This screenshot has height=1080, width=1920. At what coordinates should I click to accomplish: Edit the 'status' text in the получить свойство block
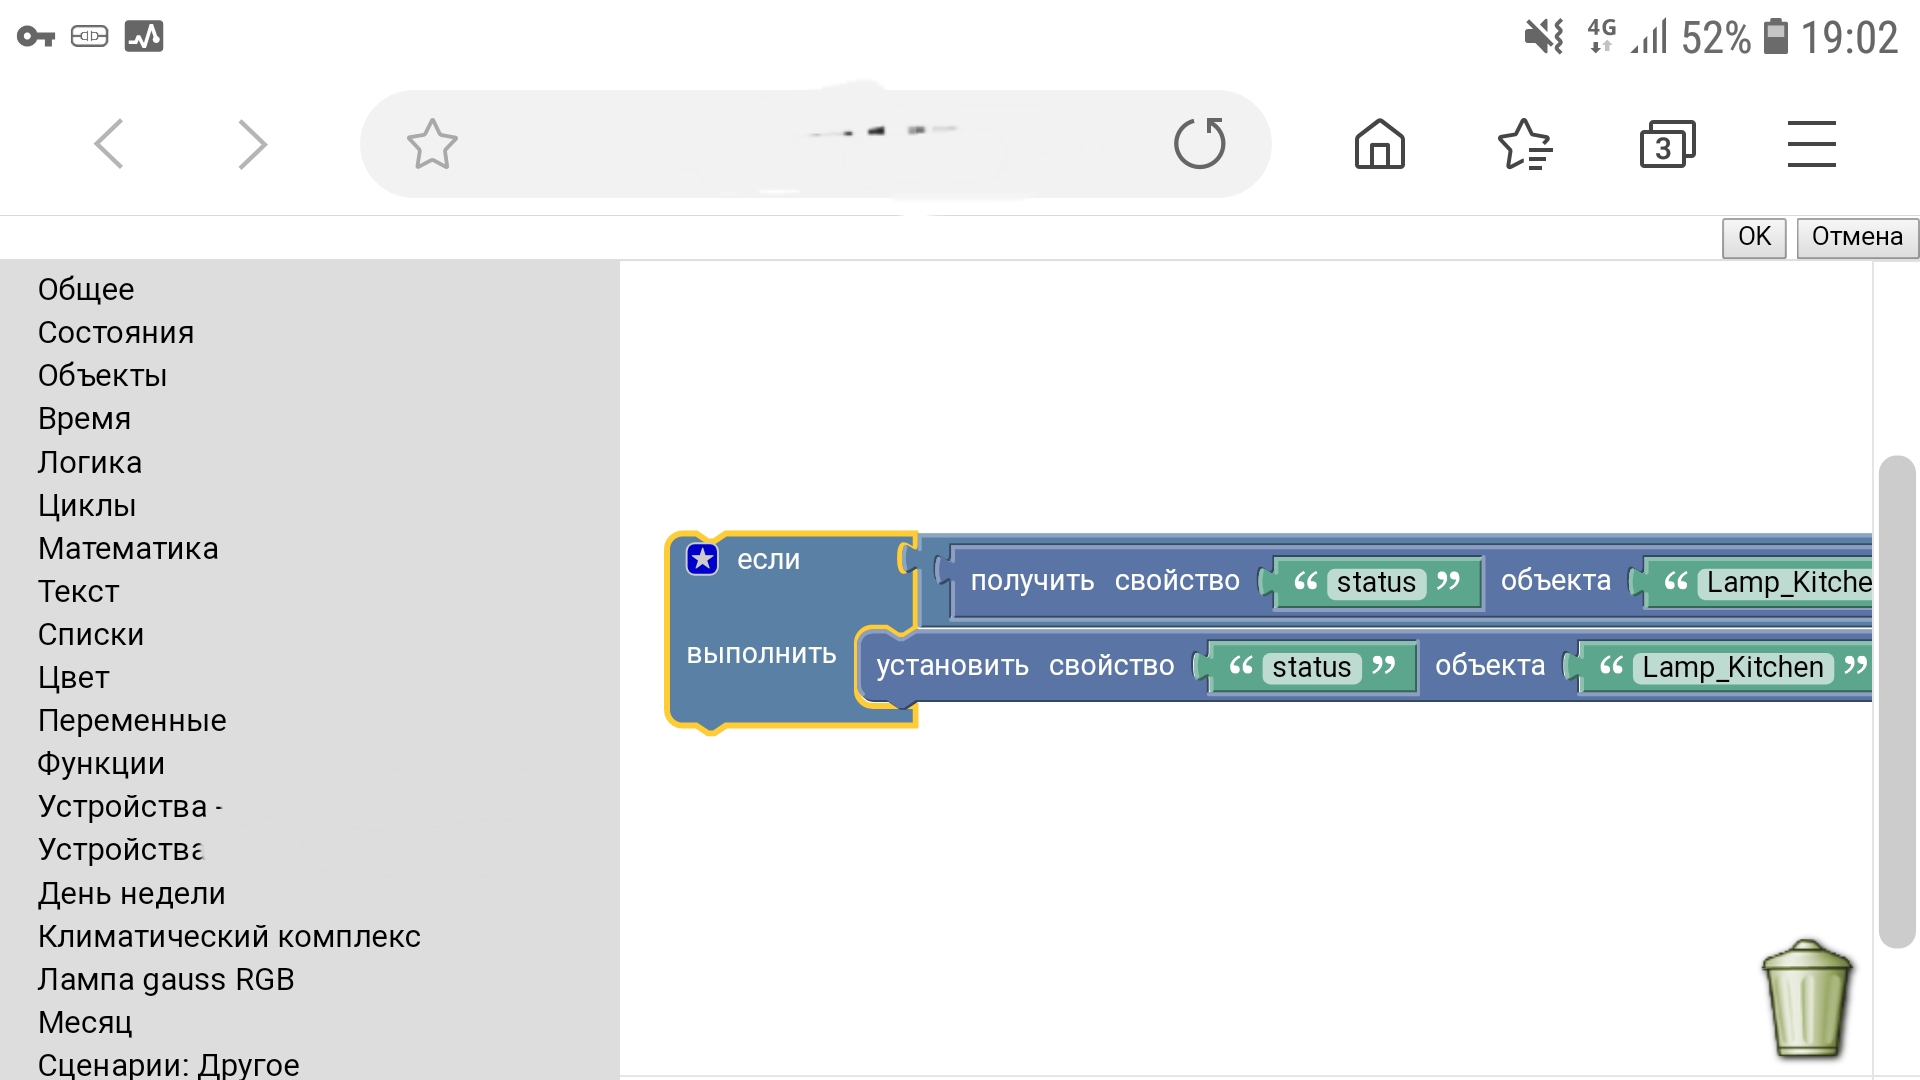1376,582
